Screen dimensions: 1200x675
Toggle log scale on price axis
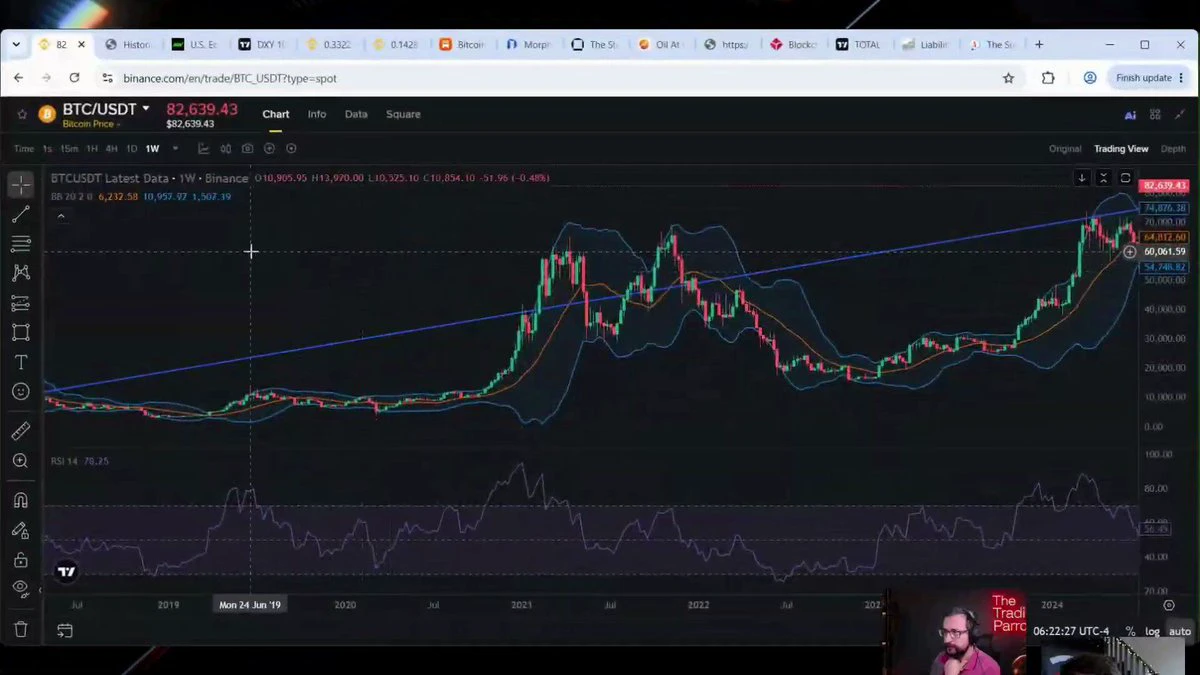(1153, 631)
